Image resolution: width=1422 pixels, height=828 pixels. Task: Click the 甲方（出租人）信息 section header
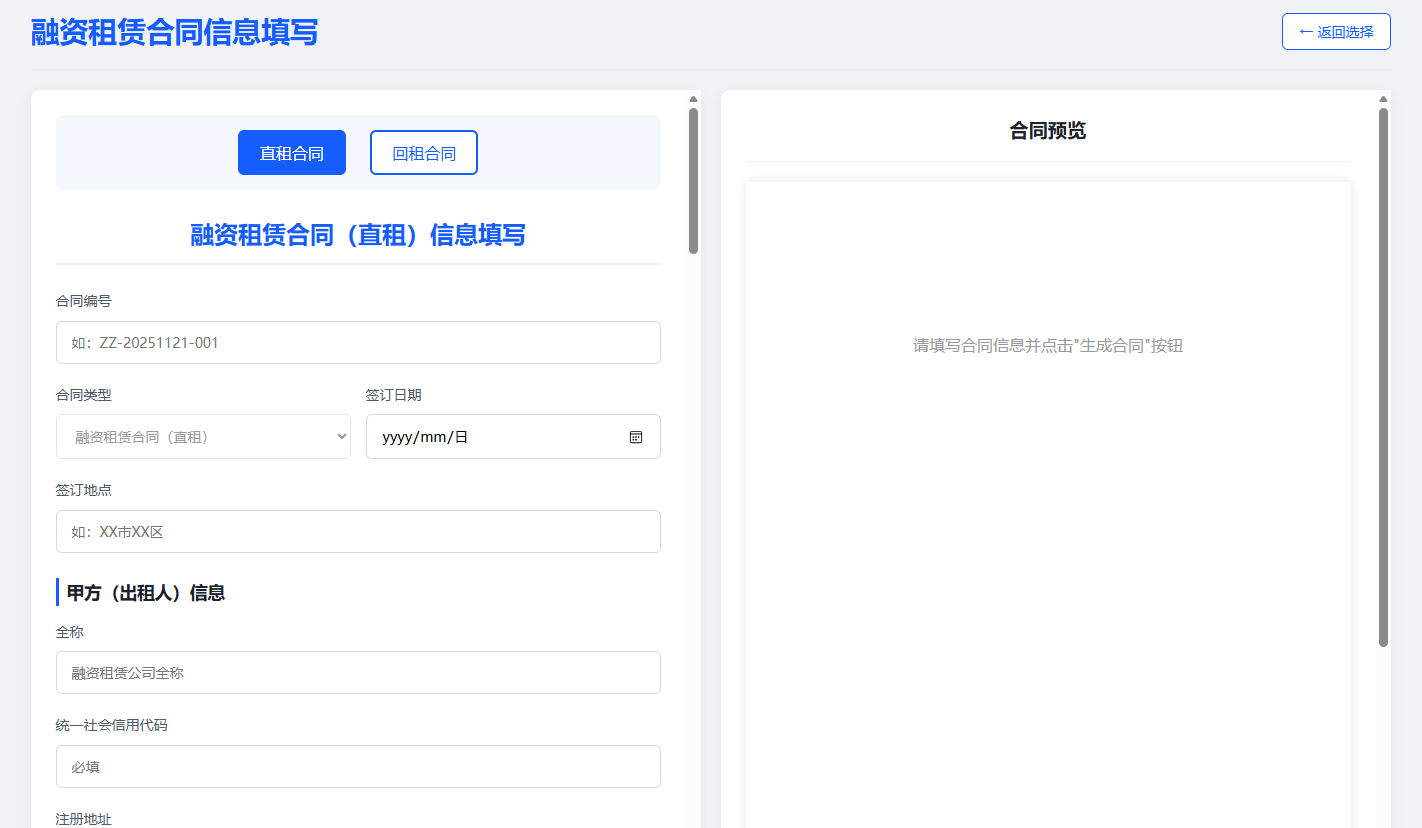[144, 592]
